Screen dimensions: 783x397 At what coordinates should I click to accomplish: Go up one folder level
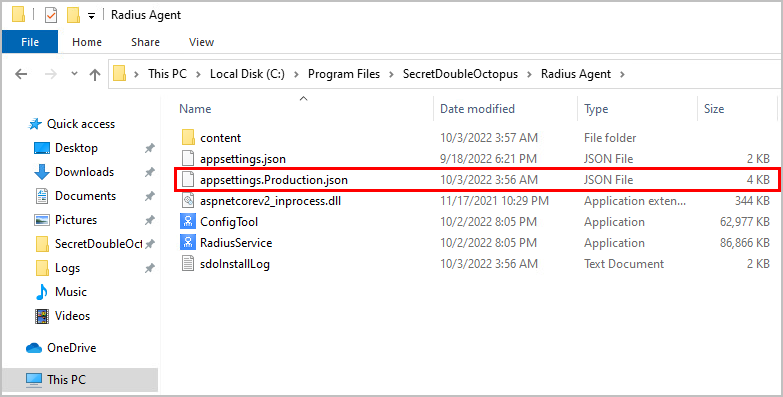[x=95, y=74]
